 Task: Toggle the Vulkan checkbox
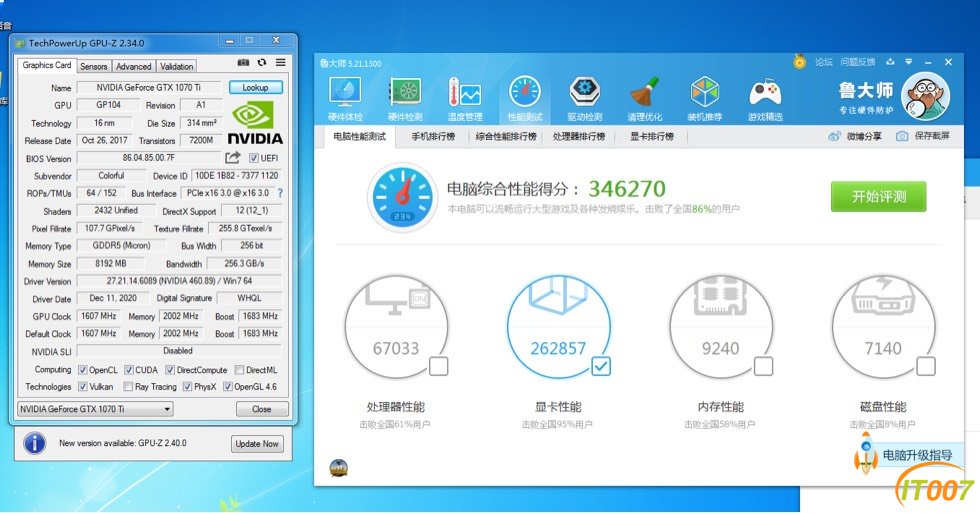pyautogui.click(x=82, y=387)
